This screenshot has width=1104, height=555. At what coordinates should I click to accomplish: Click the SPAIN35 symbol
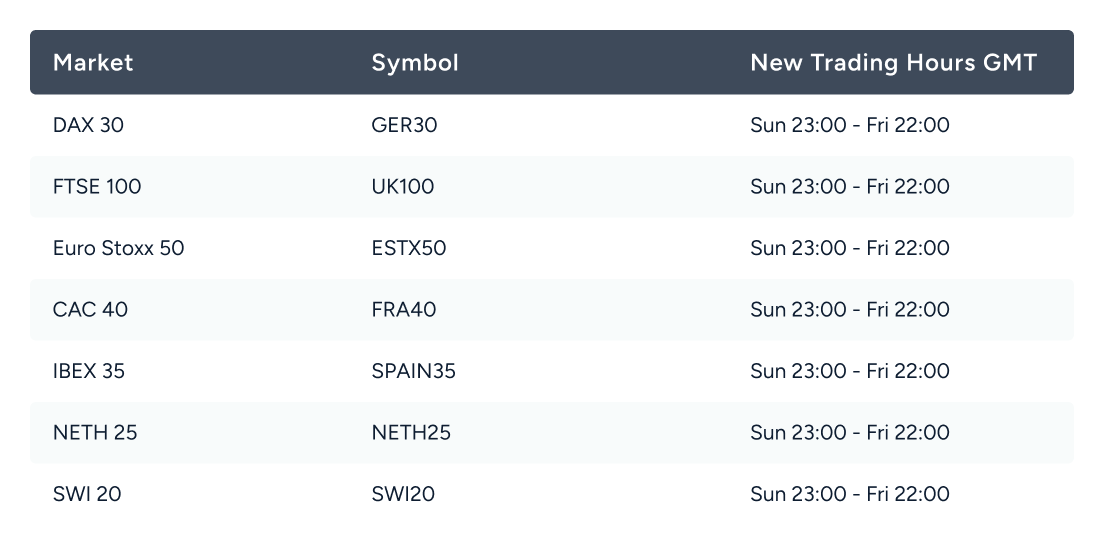413,371
